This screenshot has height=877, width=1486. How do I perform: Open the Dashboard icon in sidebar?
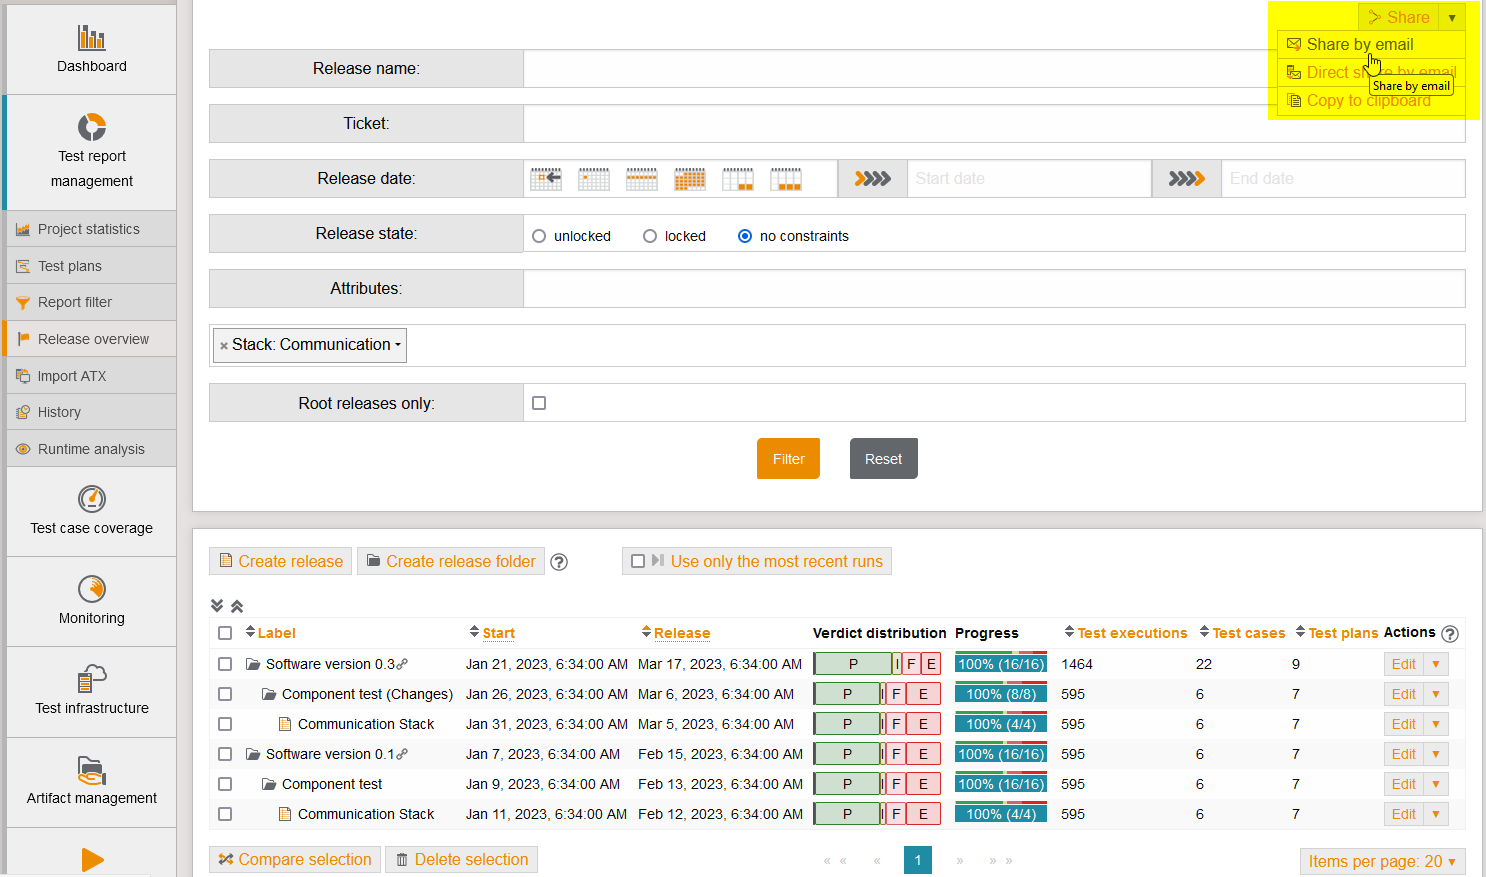point(91,39)
